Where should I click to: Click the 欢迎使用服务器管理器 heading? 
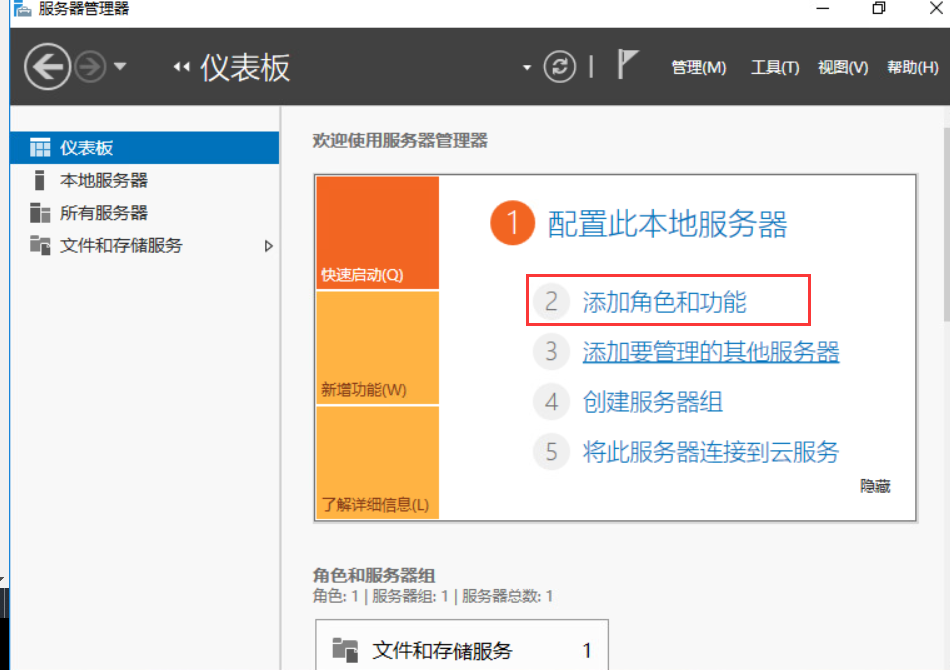pyautogui.click(x=400, y=141)
